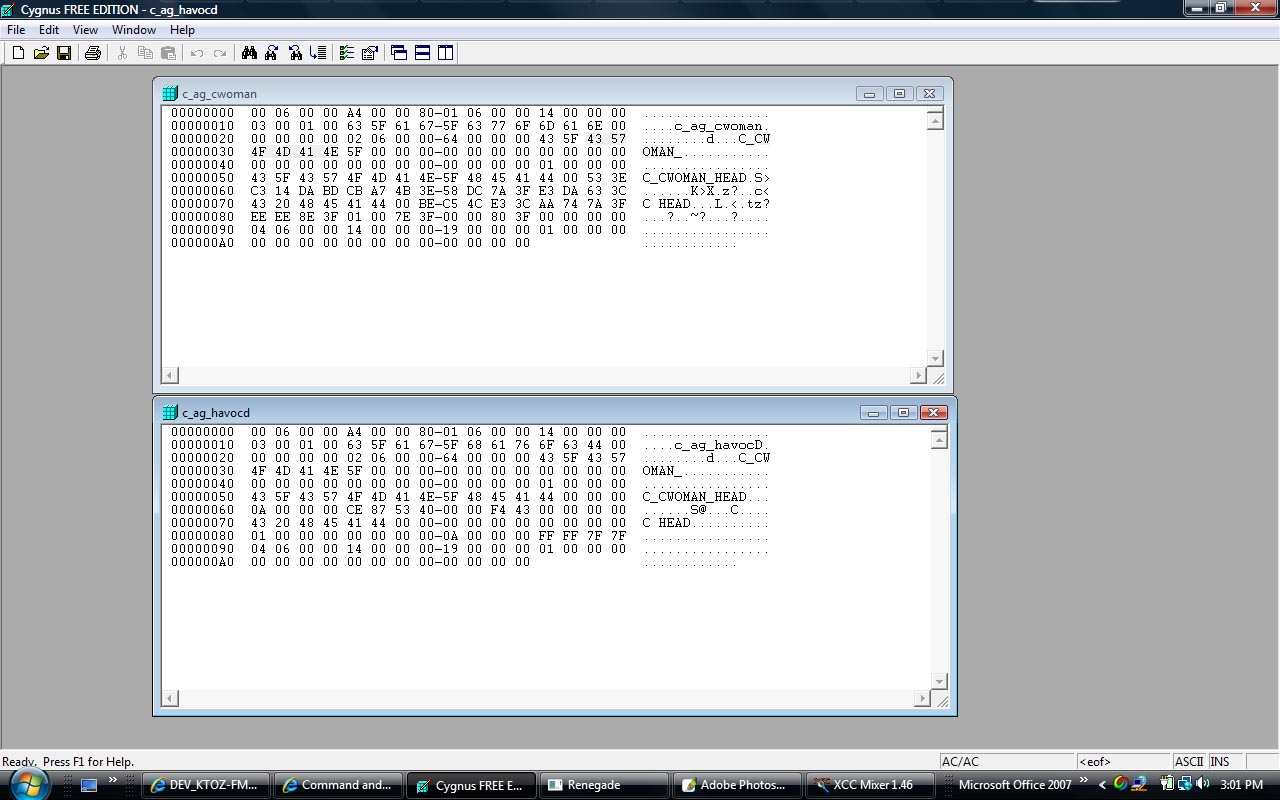The image size is (1280, 800).
Task: Print using the printer toolbar icon
Action: coord(93,53)
